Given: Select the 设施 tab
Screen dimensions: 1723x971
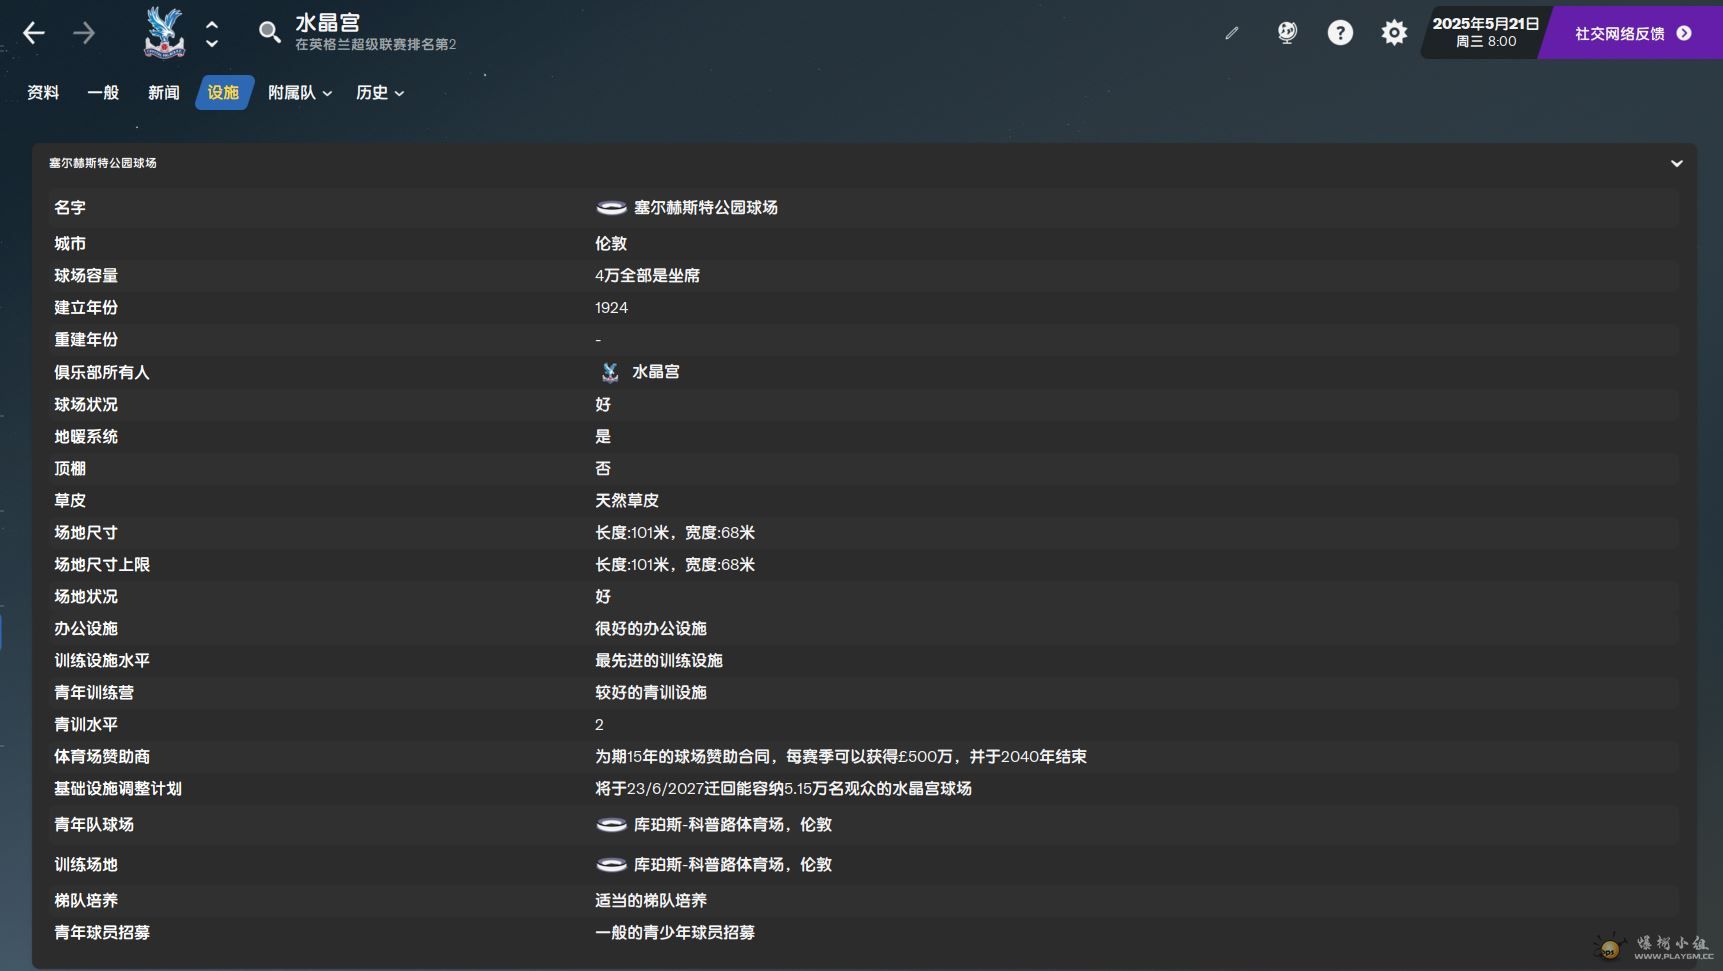Looking at the screenshot, I should tap(224, 92).
